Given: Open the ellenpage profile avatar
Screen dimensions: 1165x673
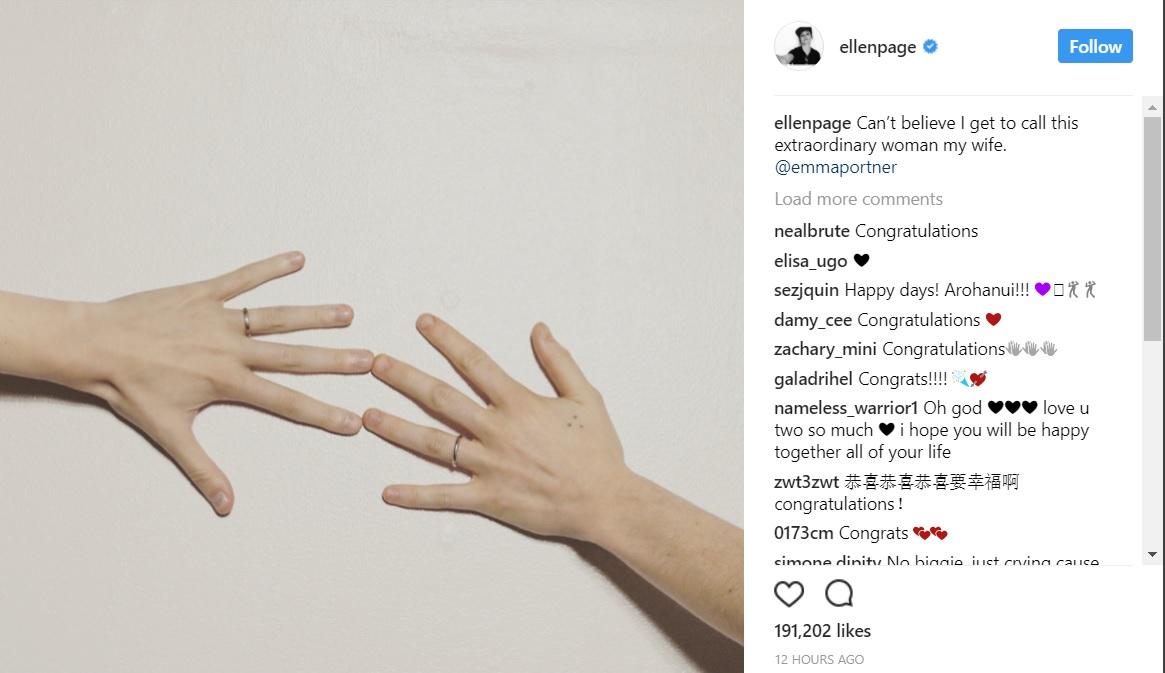Looking at the screenshot, I should [x=799, y=46].
